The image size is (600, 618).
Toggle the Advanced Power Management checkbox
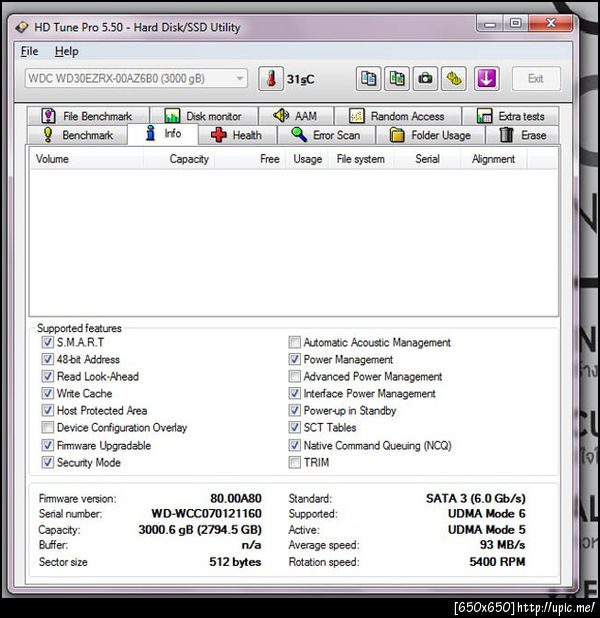(x=294, y=376)
